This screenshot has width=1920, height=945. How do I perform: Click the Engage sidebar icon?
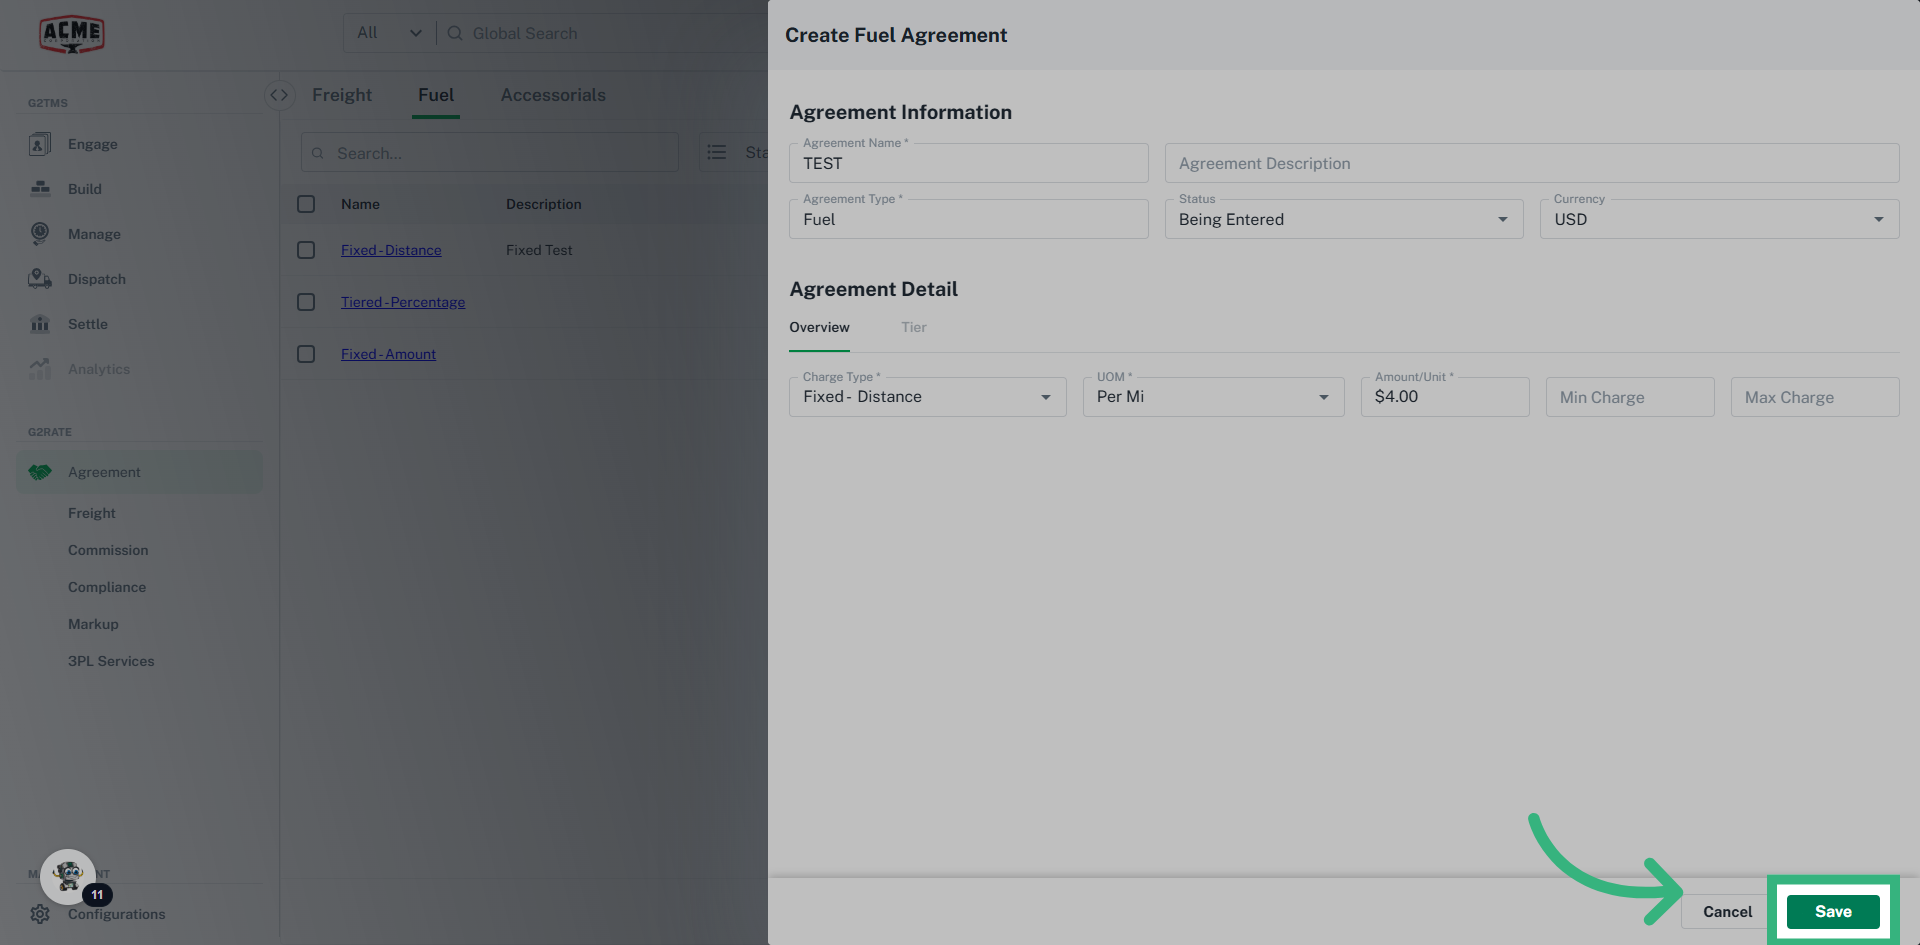click(40, 144)
